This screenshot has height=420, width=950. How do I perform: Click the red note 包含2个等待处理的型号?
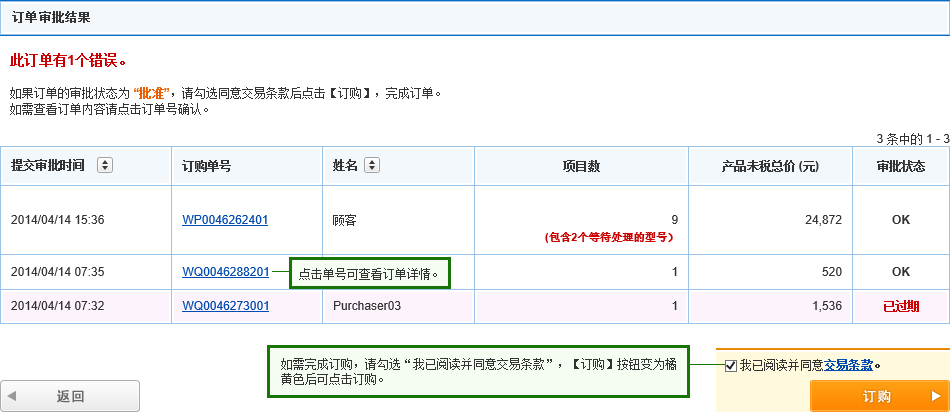pos(609,238)
